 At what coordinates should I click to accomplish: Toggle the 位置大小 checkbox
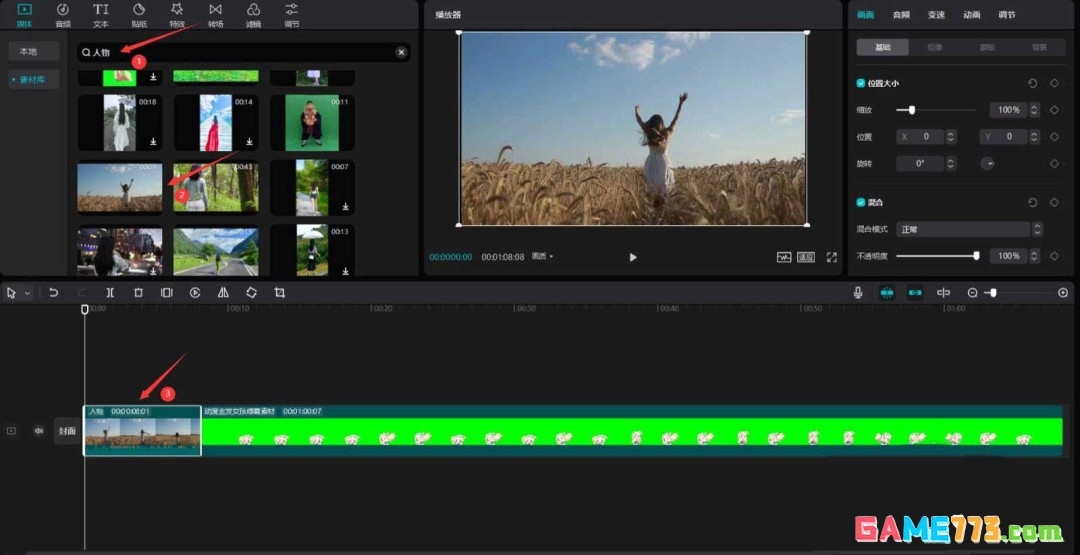click(x=861, y=83)
